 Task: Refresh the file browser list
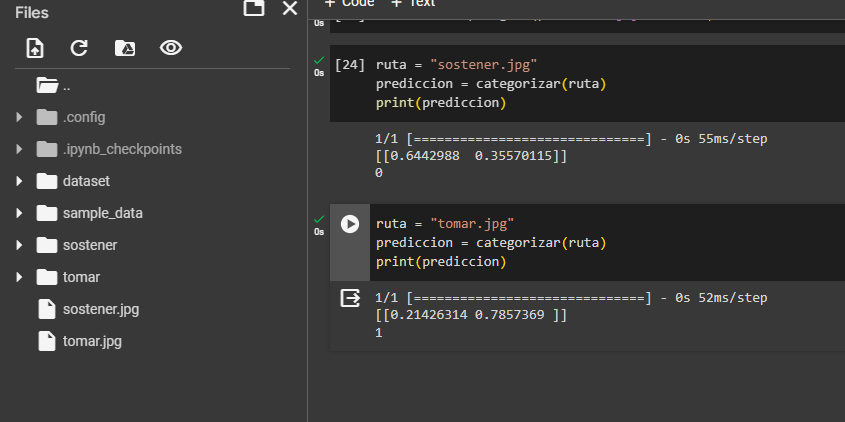click(x=79, y=48)
